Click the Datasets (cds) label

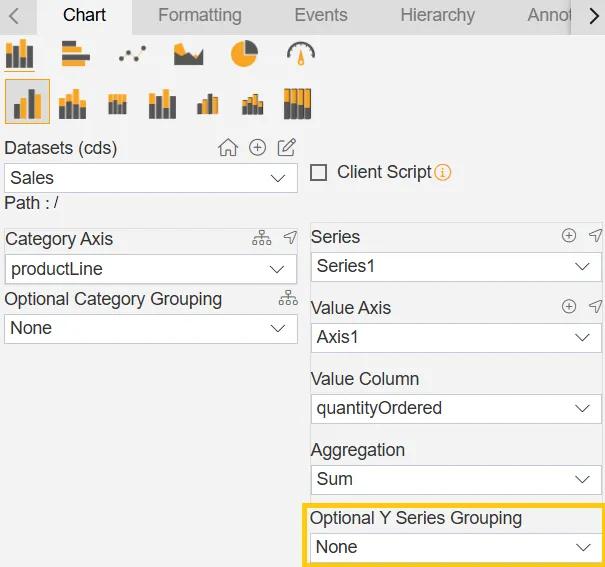(61, 148)
